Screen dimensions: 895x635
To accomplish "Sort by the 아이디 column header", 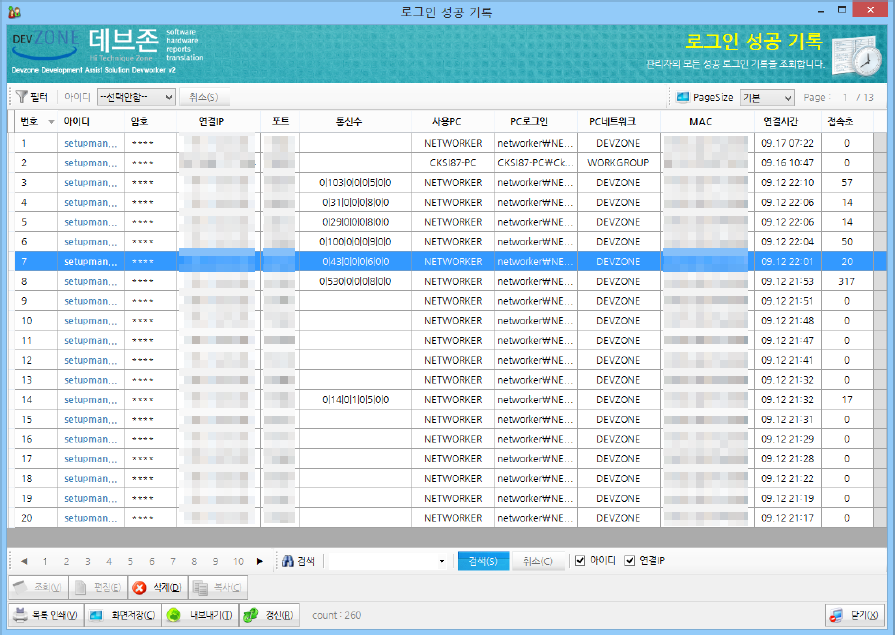I will (x=91, y=122).
